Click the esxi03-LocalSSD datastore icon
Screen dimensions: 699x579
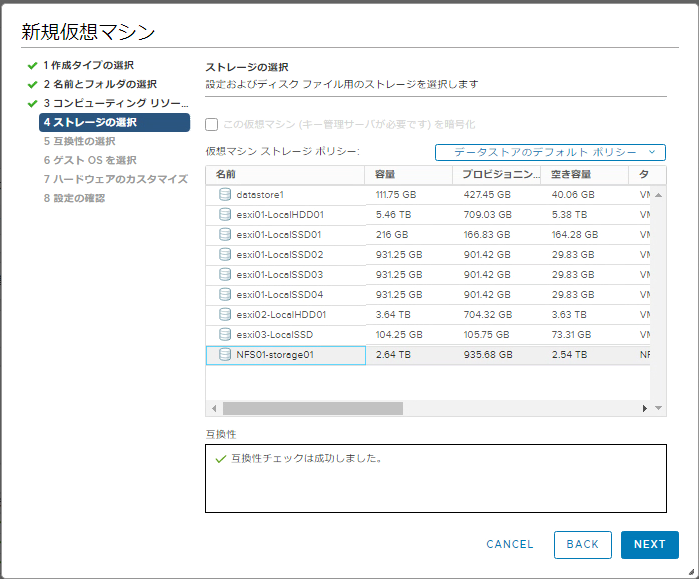225,335
